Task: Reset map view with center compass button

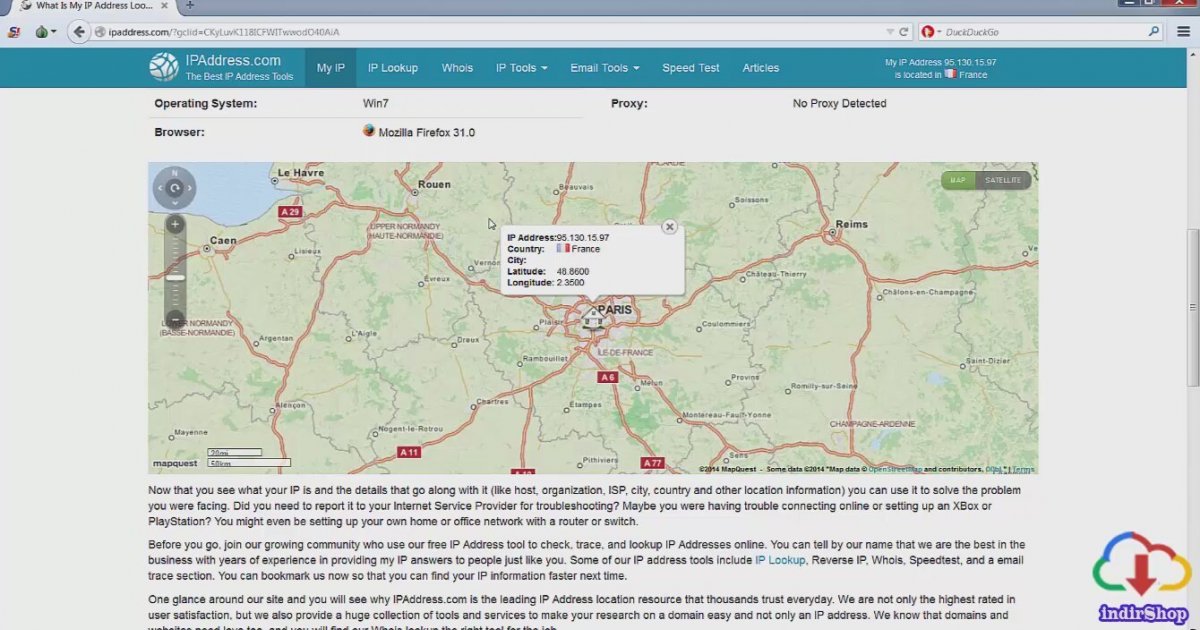Action: click(174, 188)
